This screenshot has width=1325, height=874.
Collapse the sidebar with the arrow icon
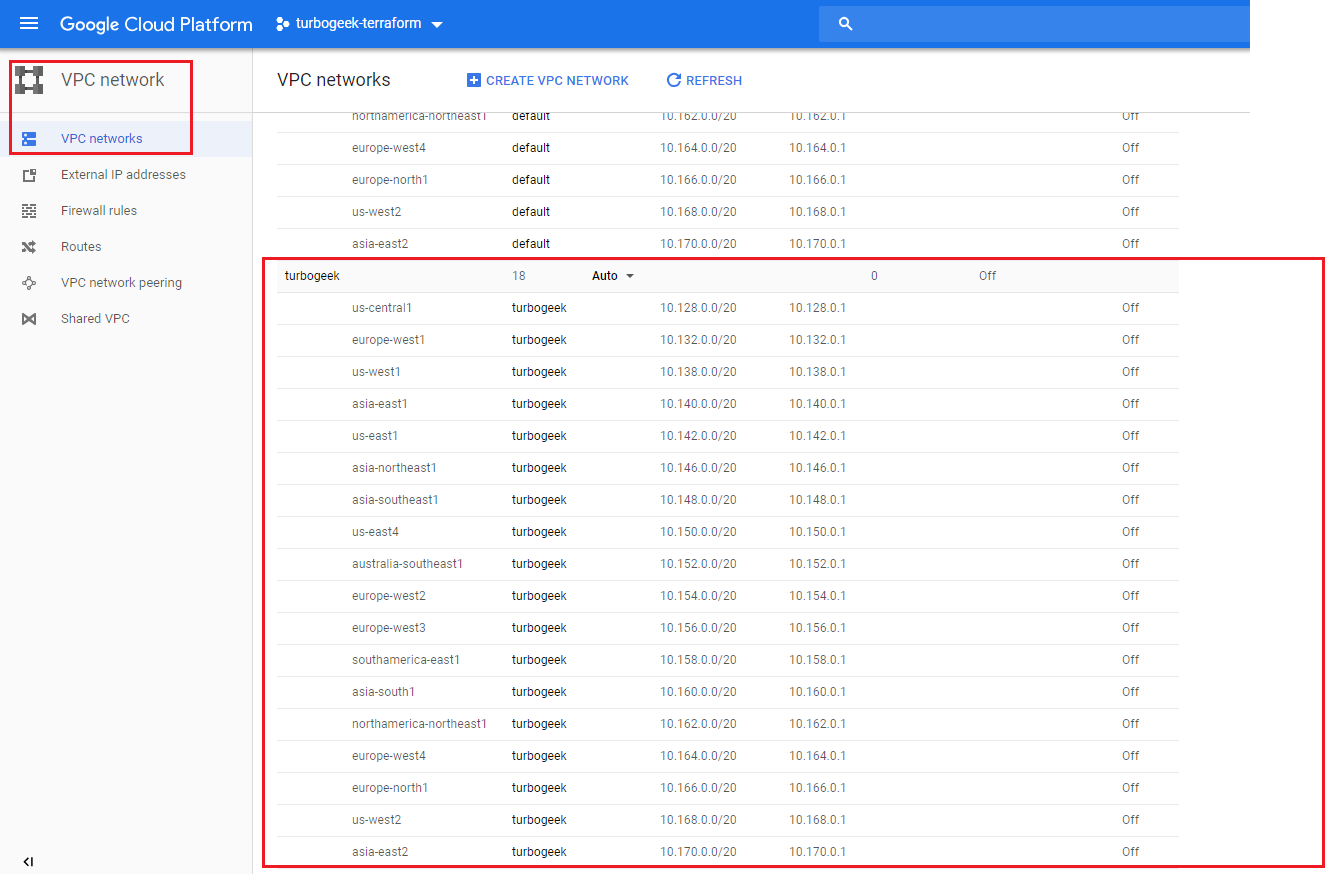tap(28, 861)
